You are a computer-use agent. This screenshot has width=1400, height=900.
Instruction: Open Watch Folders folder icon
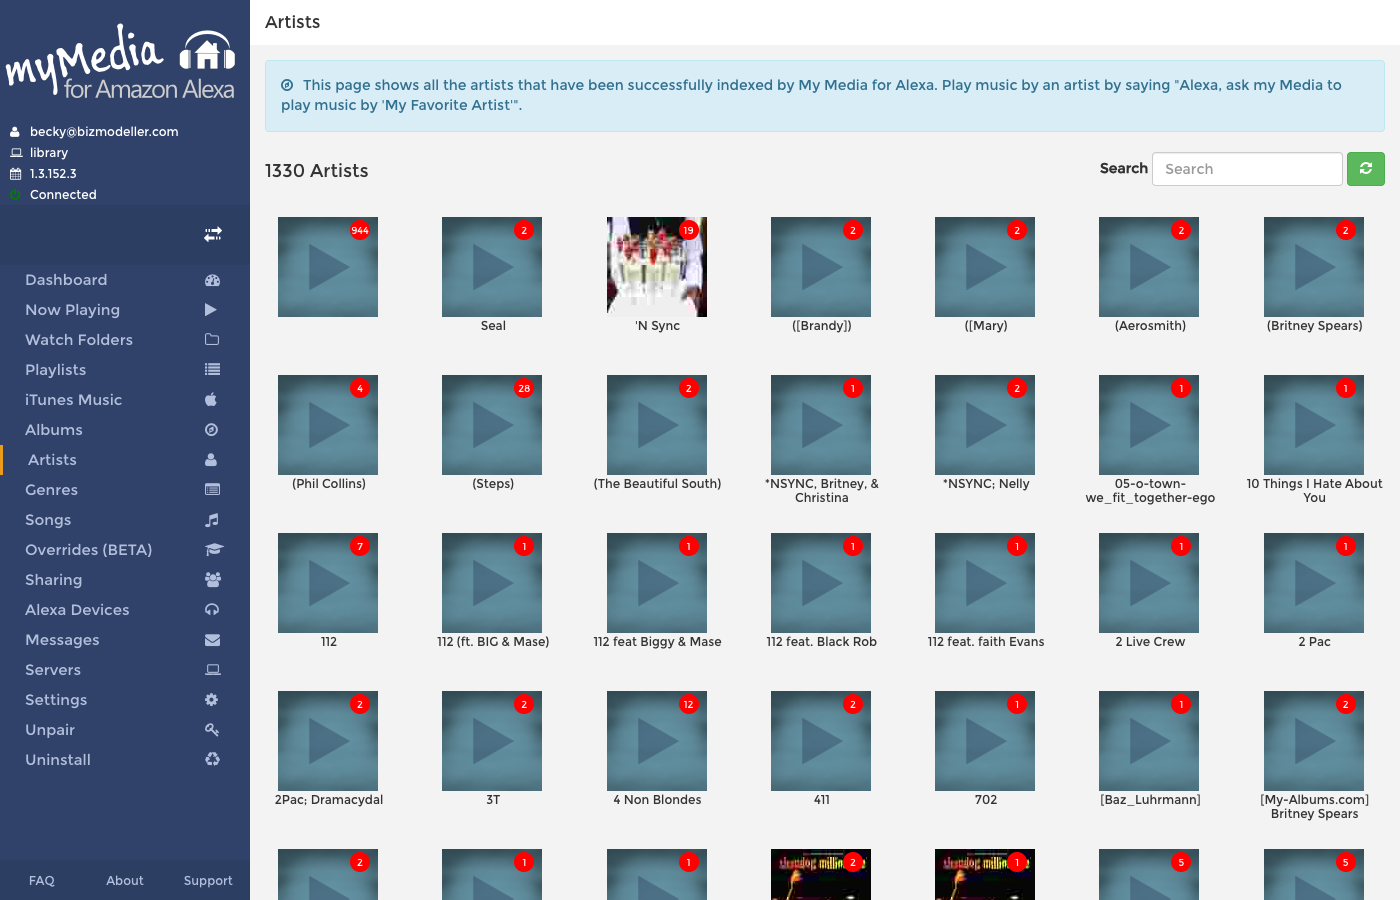click(212, 340)
